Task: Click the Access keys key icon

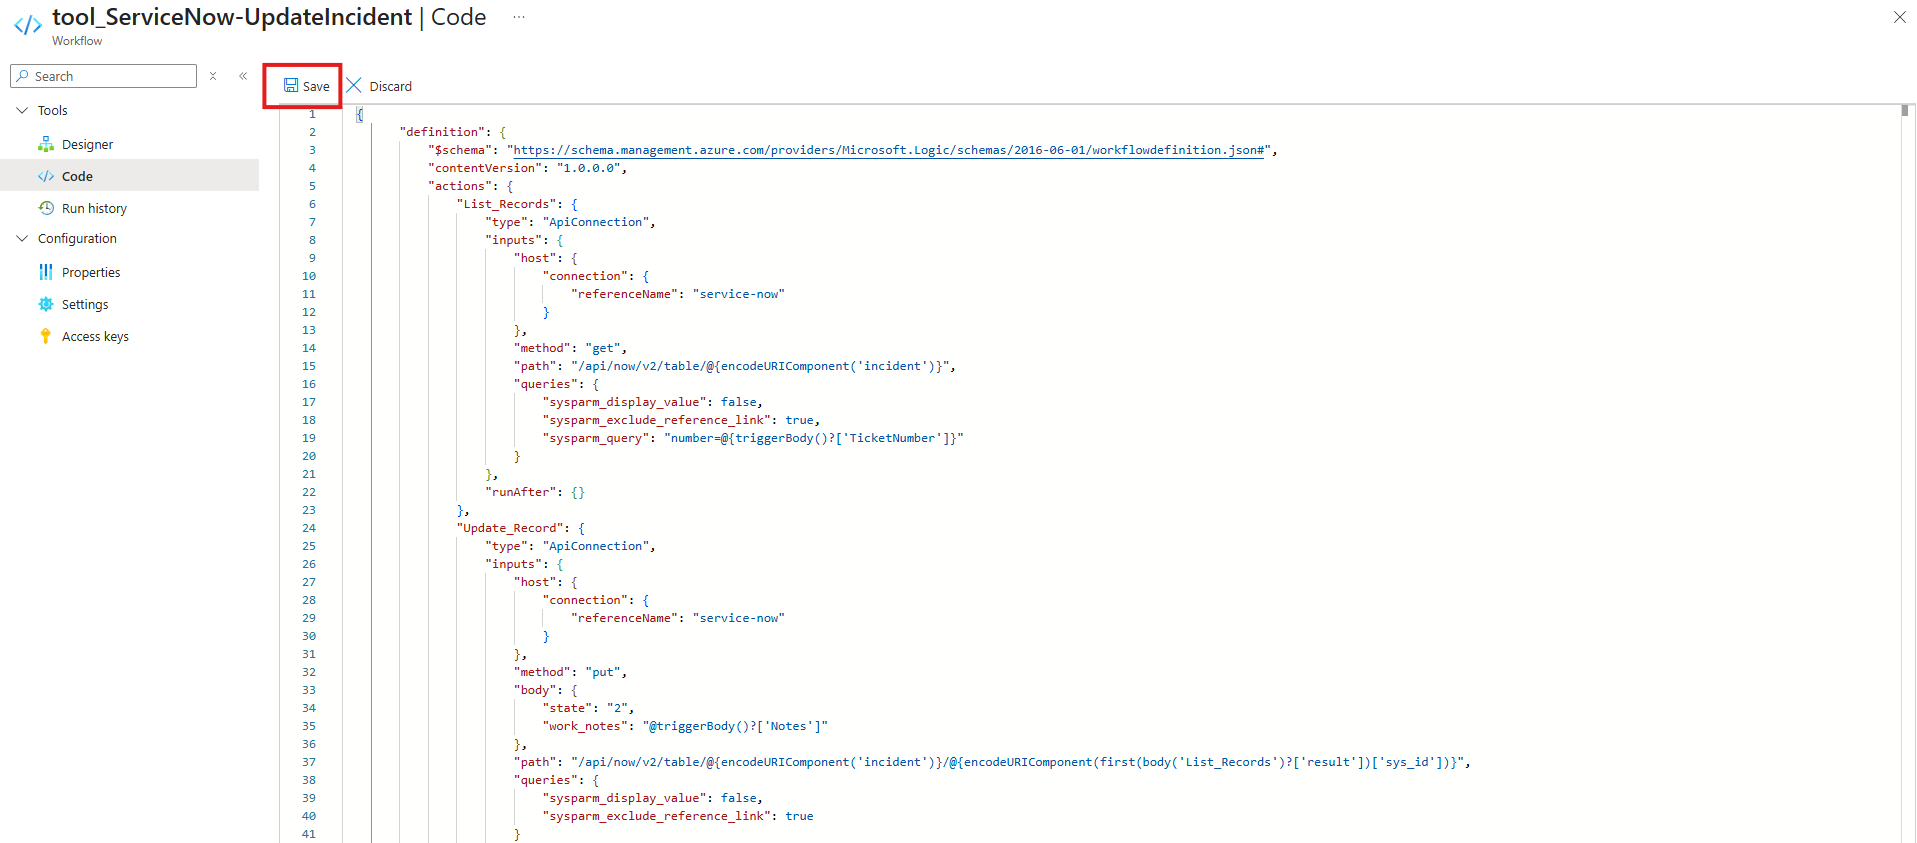Action: 46,336
